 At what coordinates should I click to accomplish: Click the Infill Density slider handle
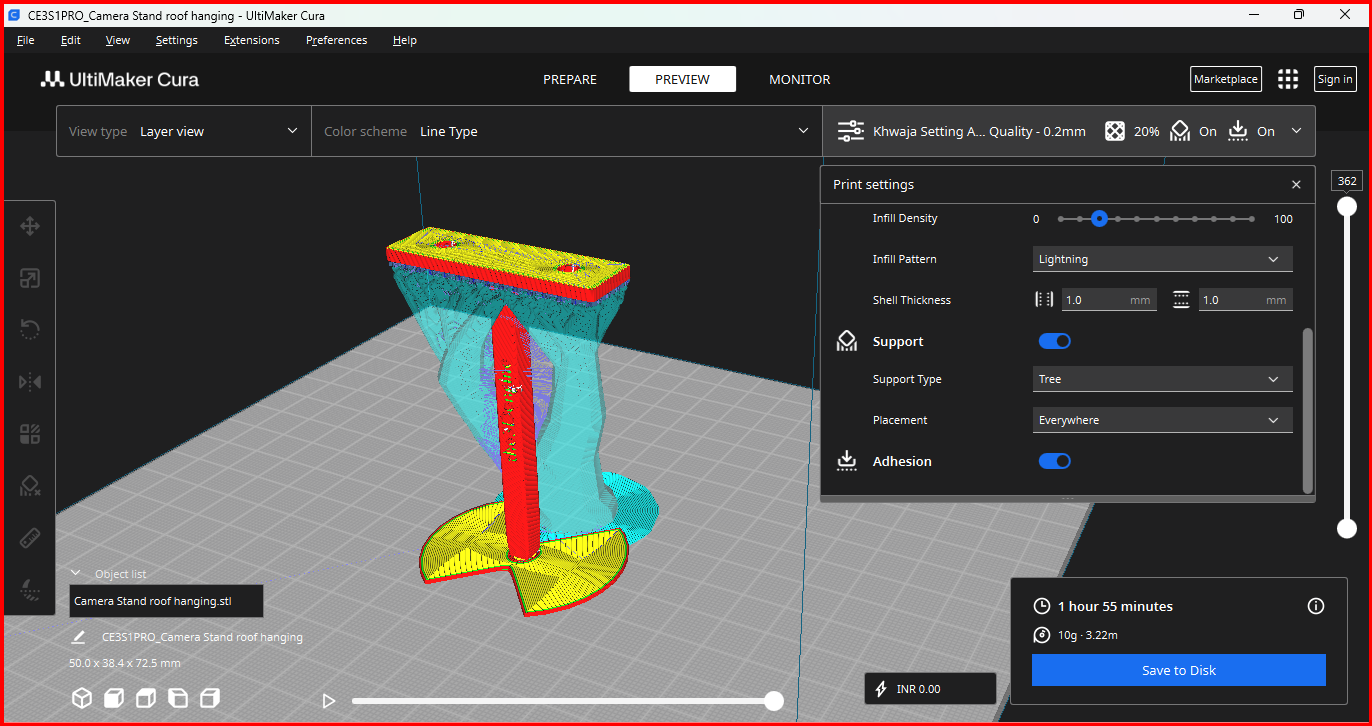(x=1099, y=218)
